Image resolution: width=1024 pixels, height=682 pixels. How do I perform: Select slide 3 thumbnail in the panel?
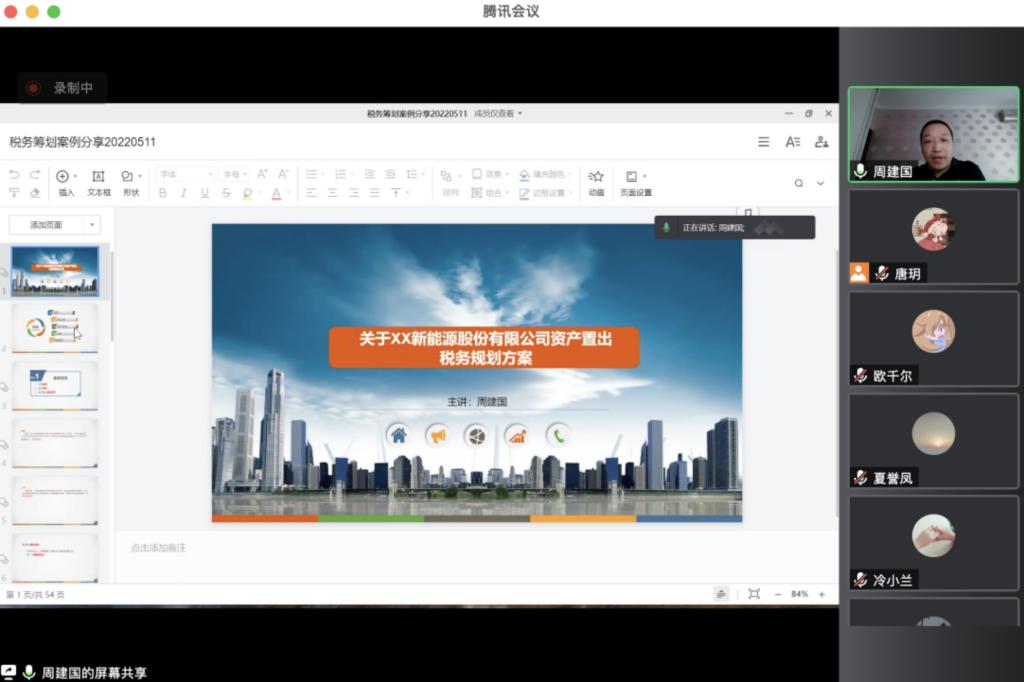55,385
